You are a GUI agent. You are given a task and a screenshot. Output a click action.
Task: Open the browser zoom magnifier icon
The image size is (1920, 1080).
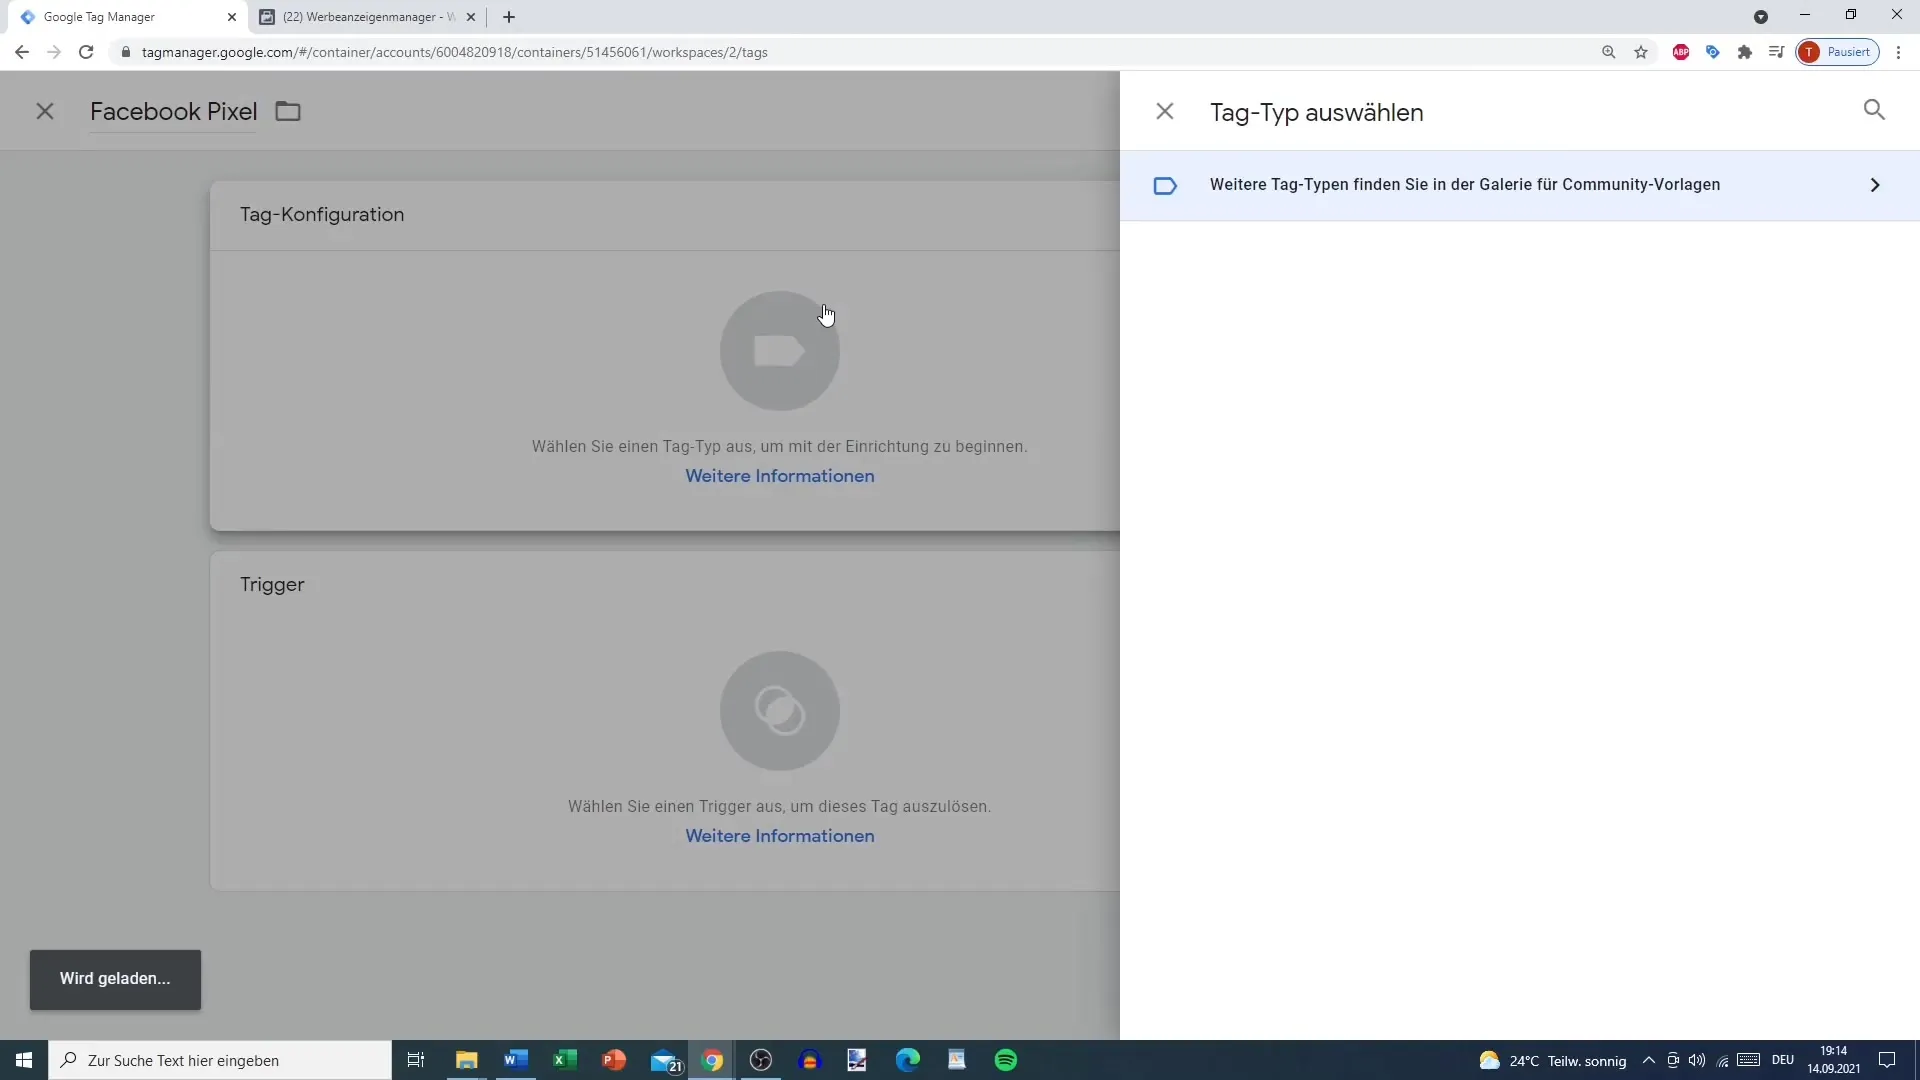pyautogui.click(x=1609, y=52)
